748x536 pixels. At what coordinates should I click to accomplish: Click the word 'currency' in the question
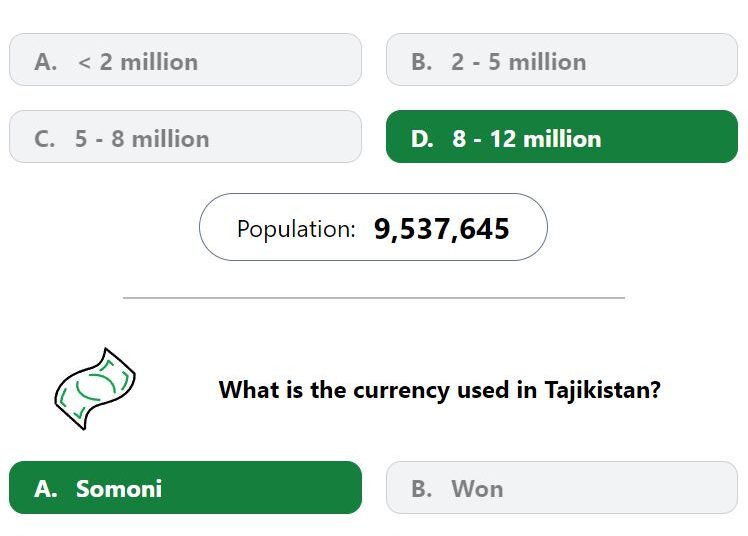(x=401, y=392)
